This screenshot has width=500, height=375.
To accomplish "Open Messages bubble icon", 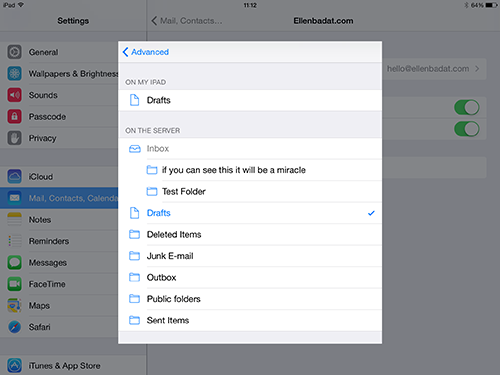I will point(14,262).
